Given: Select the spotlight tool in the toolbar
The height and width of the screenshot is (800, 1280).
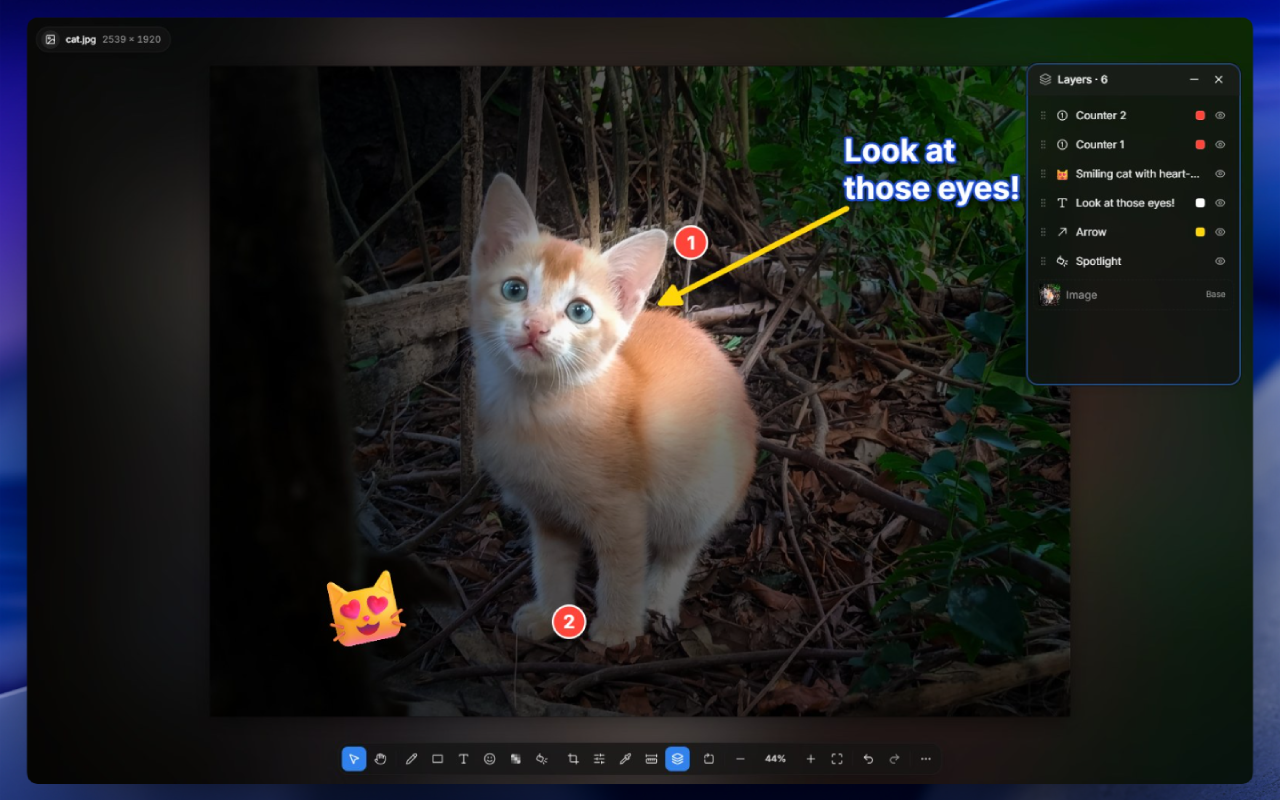Looking at the screenshot, I should 541,759.
